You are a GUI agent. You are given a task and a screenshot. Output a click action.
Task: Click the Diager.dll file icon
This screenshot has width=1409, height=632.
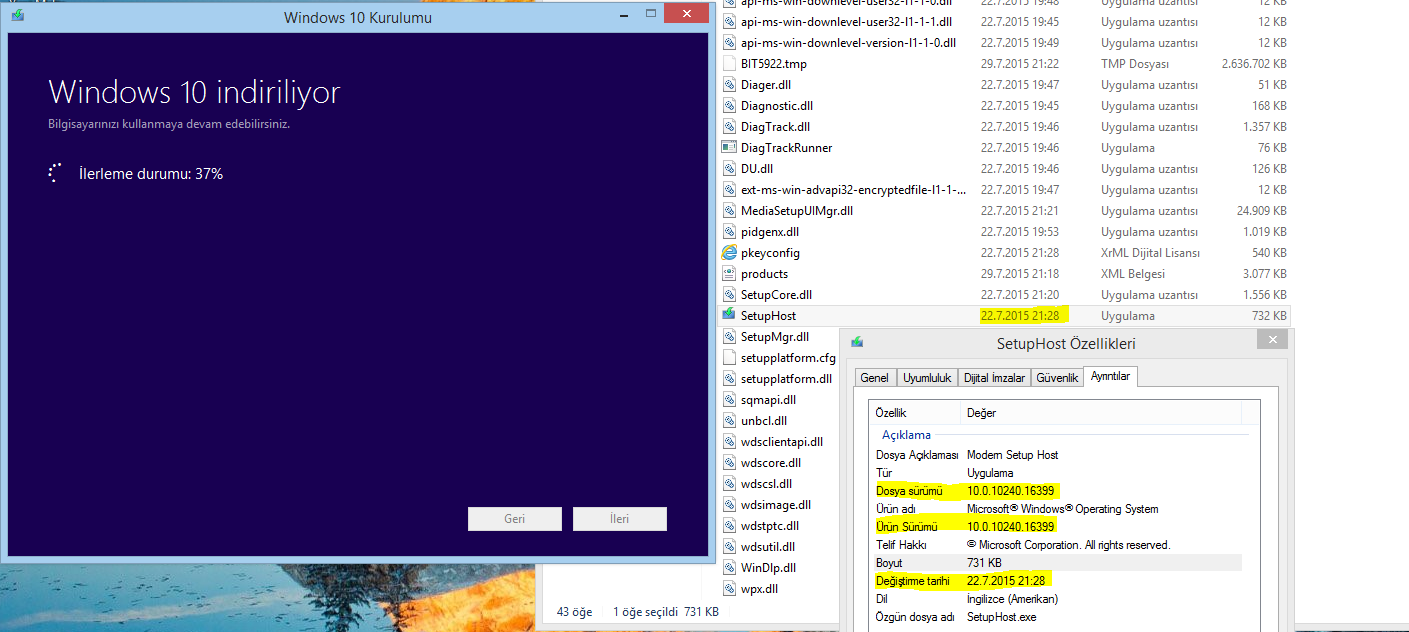pyautogui.click(x=729, y=84)
